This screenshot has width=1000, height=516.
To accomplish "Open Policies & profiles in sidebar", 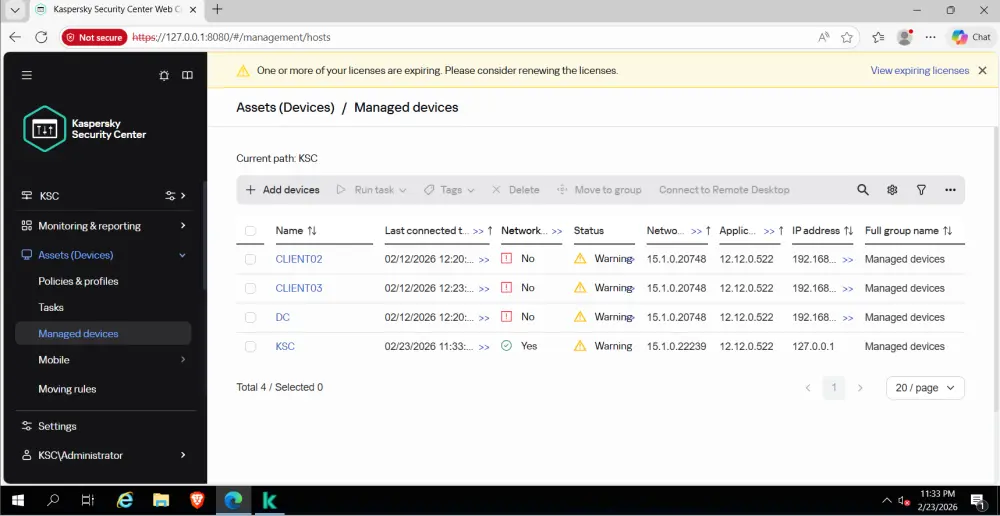I will click(x=78, y=281).
